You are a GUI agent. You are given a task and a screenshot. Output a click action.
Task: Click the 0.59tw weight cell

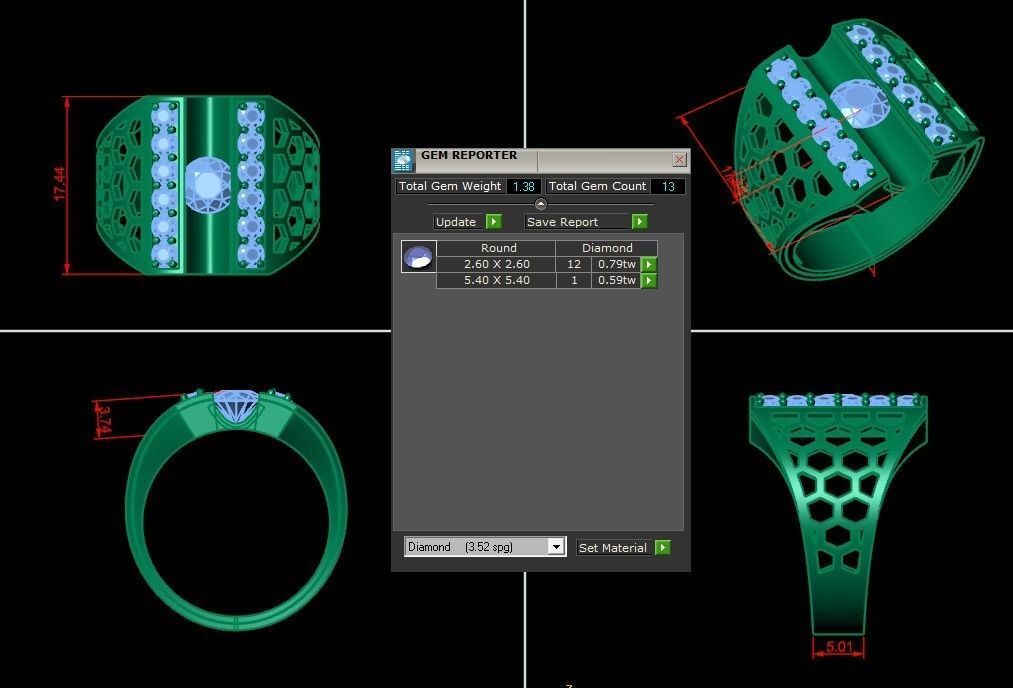pyautogui.click(x=616, y=280)
